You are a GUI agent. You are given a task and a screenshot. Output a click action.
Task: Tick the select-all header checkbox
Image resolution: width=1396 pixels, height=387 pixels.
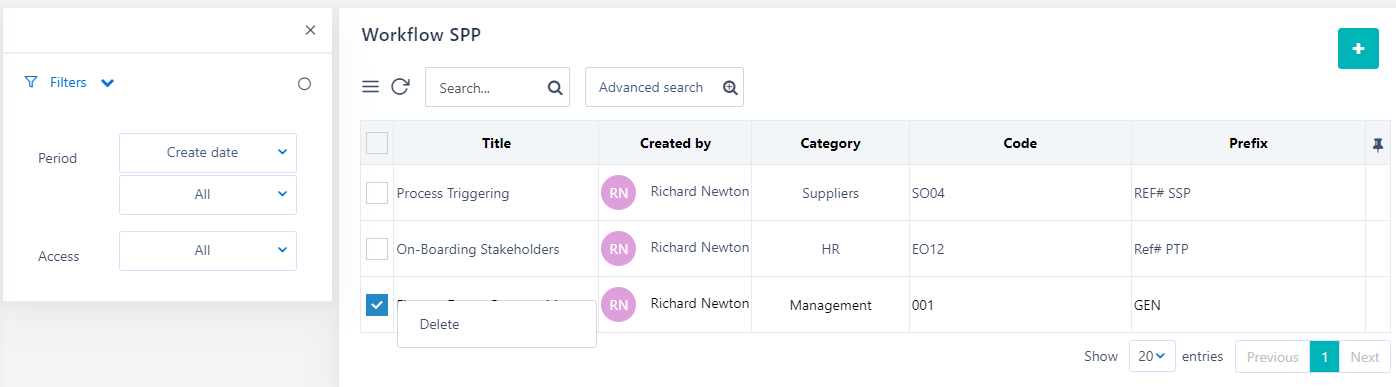tap(377, 143)
